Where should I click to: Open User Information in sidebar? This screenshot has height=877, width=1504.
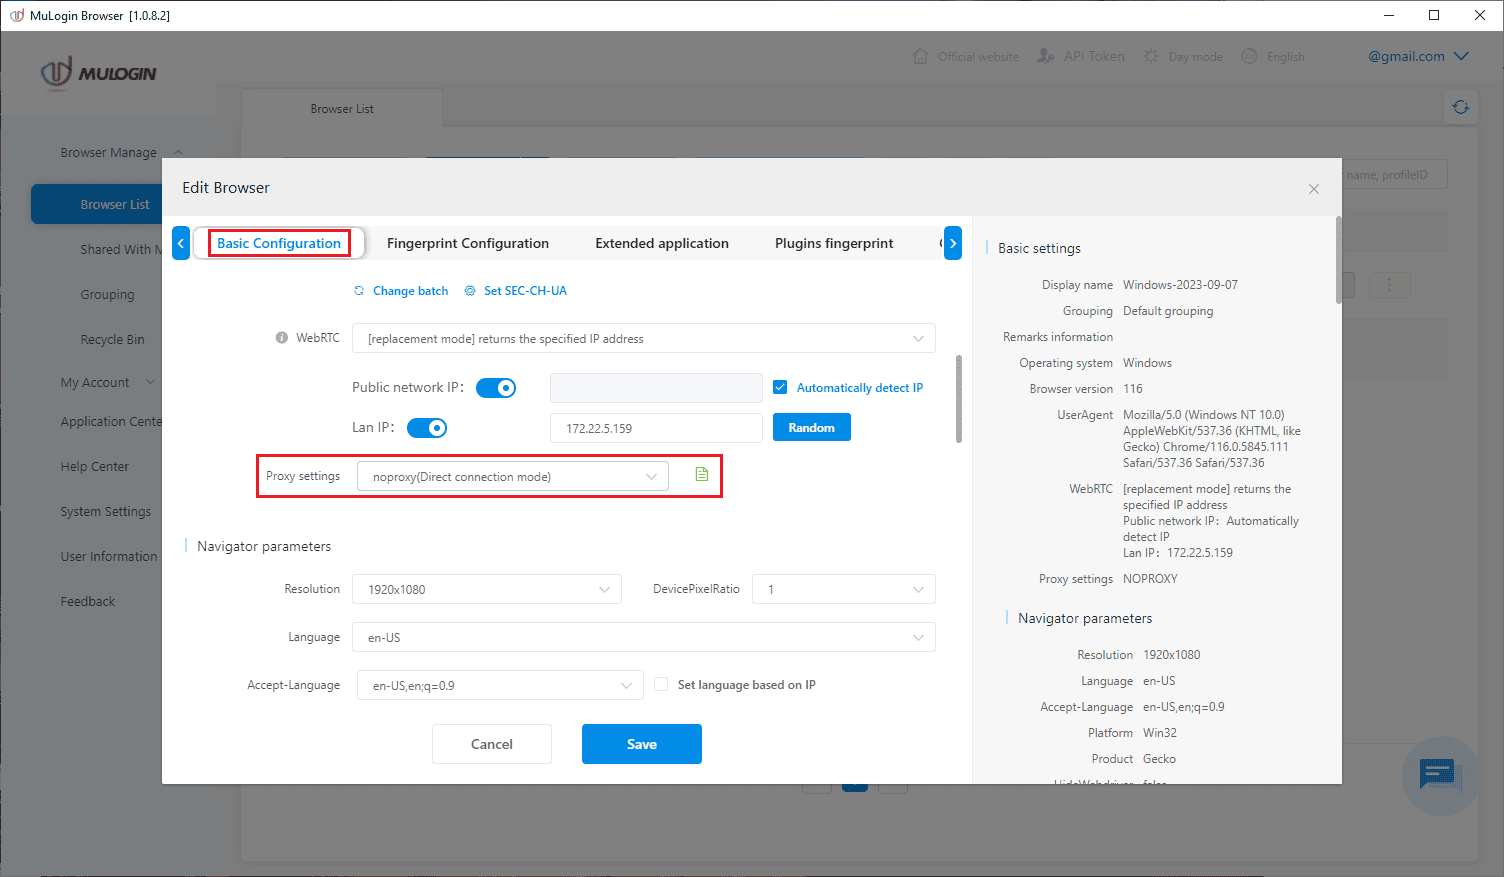pos(109,557)
